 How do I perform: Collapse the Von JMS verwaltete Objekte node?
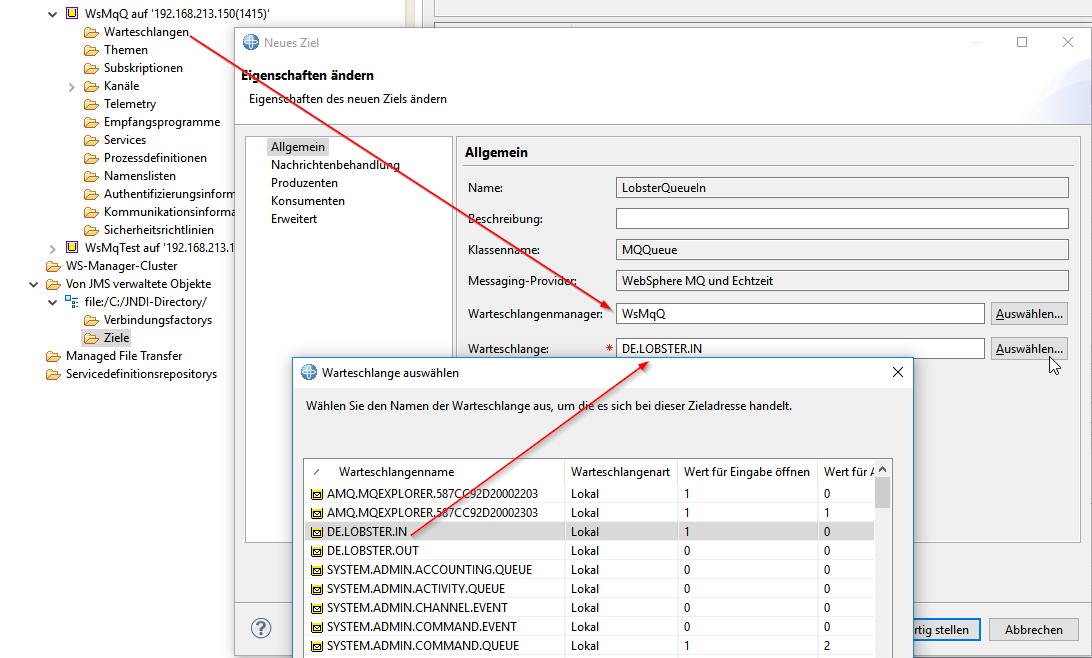[34, 284]
